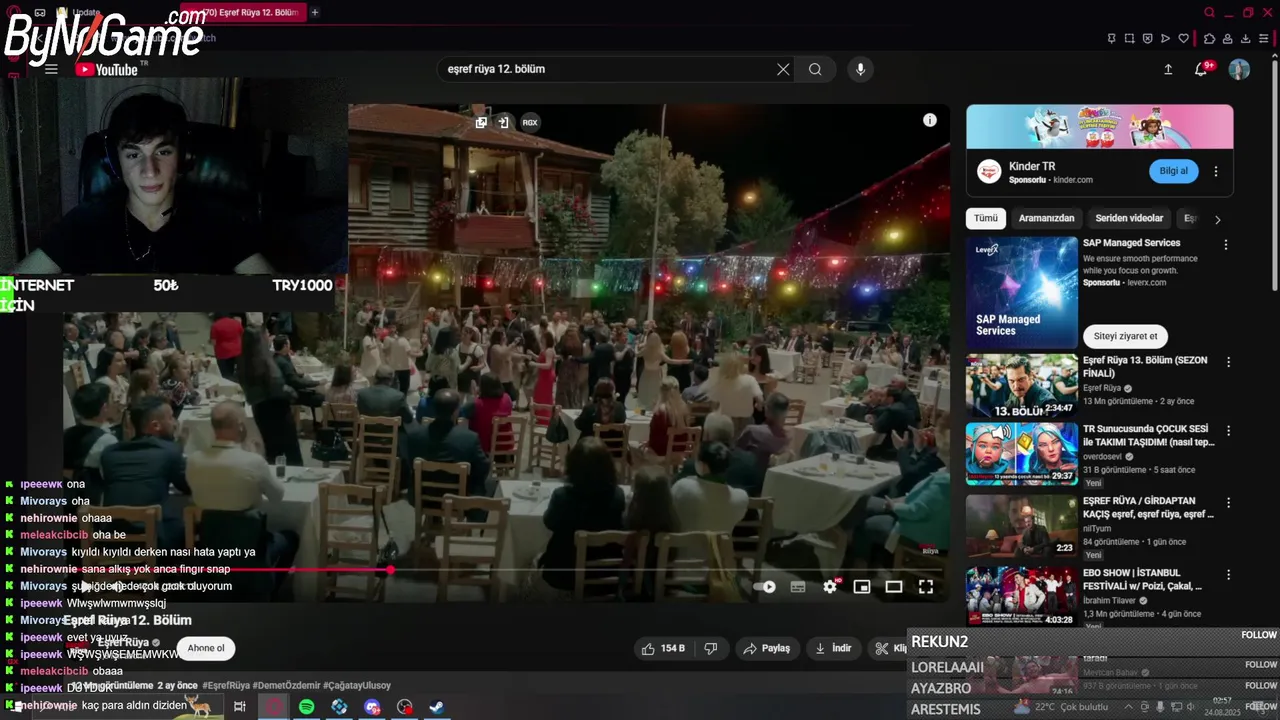Image resolution: width=1280 pixels, height=720 pixels.
Task: Show more filter chips with right chevron
Action: [1217, 219]
